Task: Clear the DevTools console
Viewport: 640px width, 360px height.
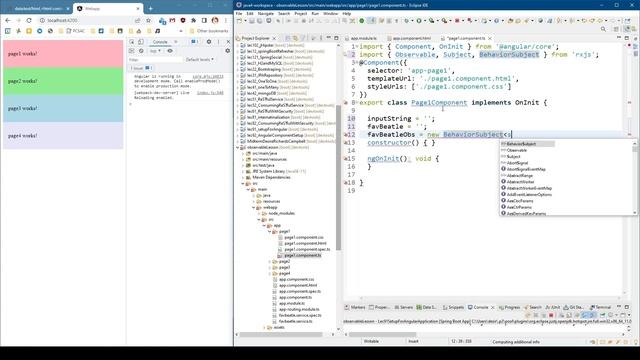Action: [x=141, y=51]
